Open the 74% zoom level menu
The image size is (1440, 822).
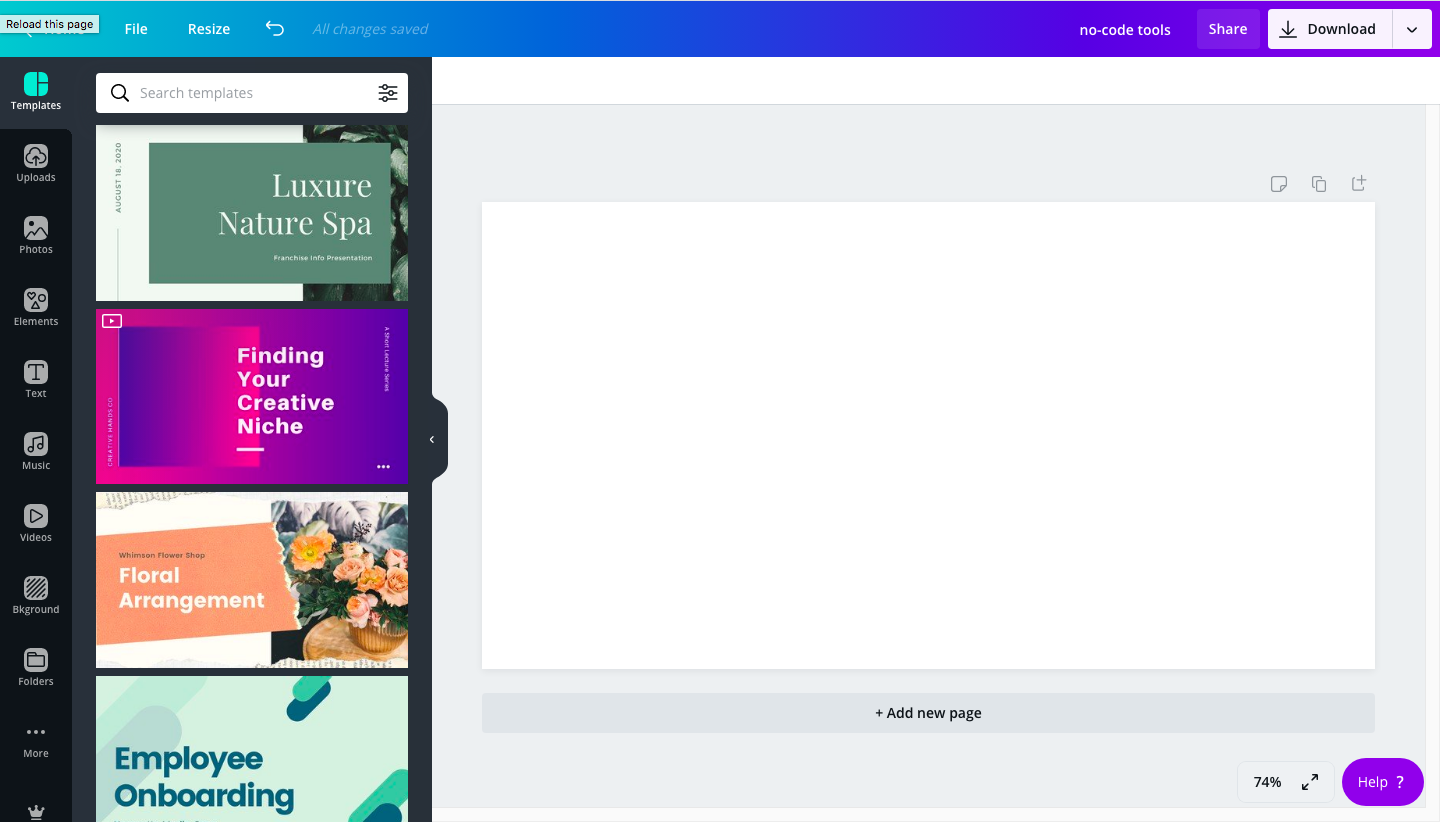click(x=1267, y=782)
